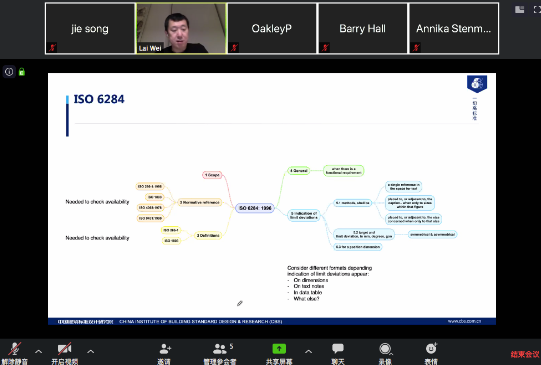Open the meeting information icon
541x365 pixels.
click(9, 72)
